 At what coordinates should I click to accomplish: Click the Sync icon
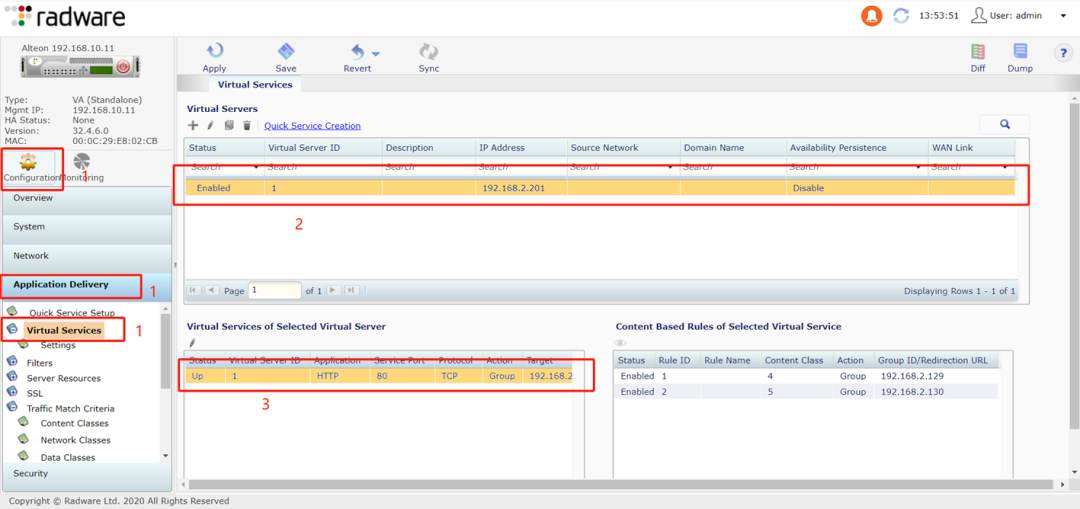tap(429, 52)
